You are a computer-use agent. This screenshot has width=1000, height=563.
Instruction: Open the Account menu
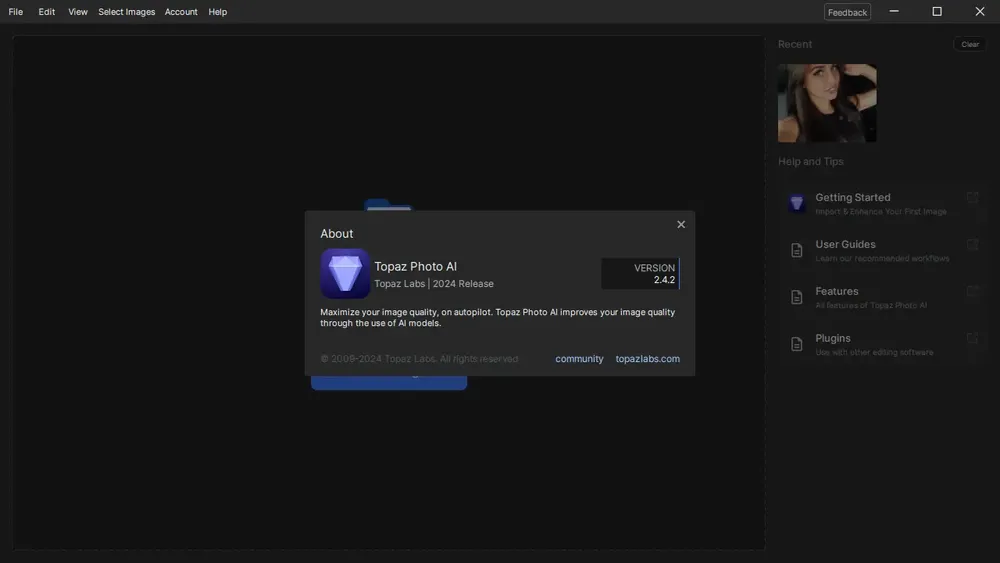click(181, 12)
